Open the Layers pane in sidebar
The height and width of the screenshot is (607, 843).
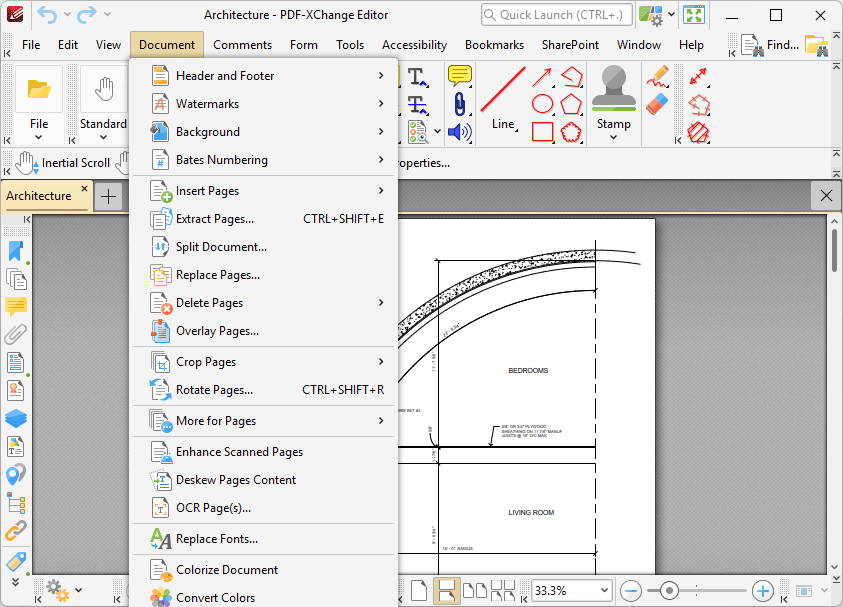(16, 418)
